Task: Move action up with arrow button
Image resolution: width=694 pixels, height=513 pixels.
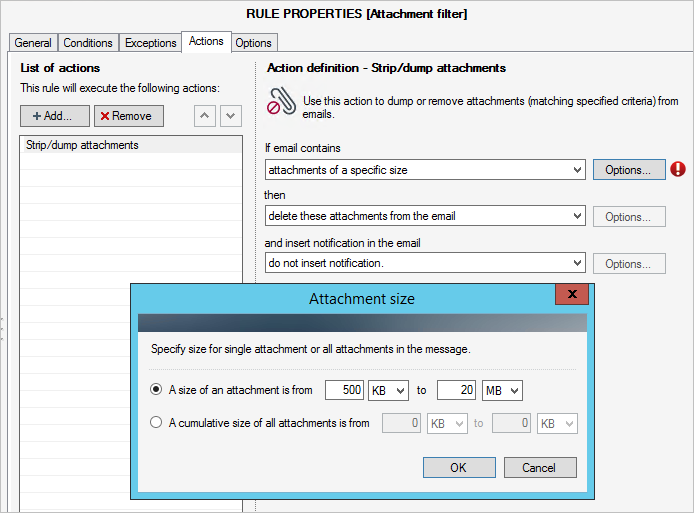Action: (x=204, y=116)
